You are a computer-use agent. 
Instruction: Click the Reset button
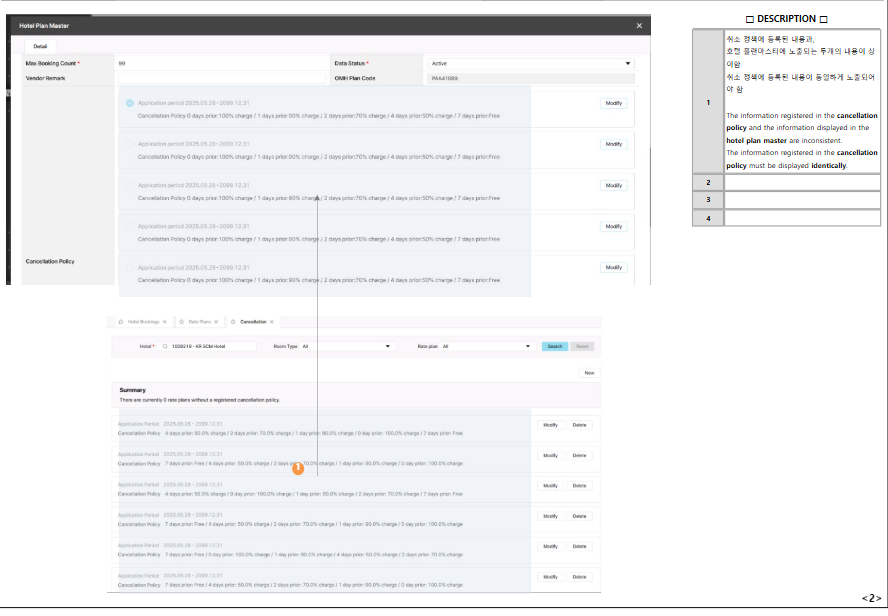(x=582, y=346)
